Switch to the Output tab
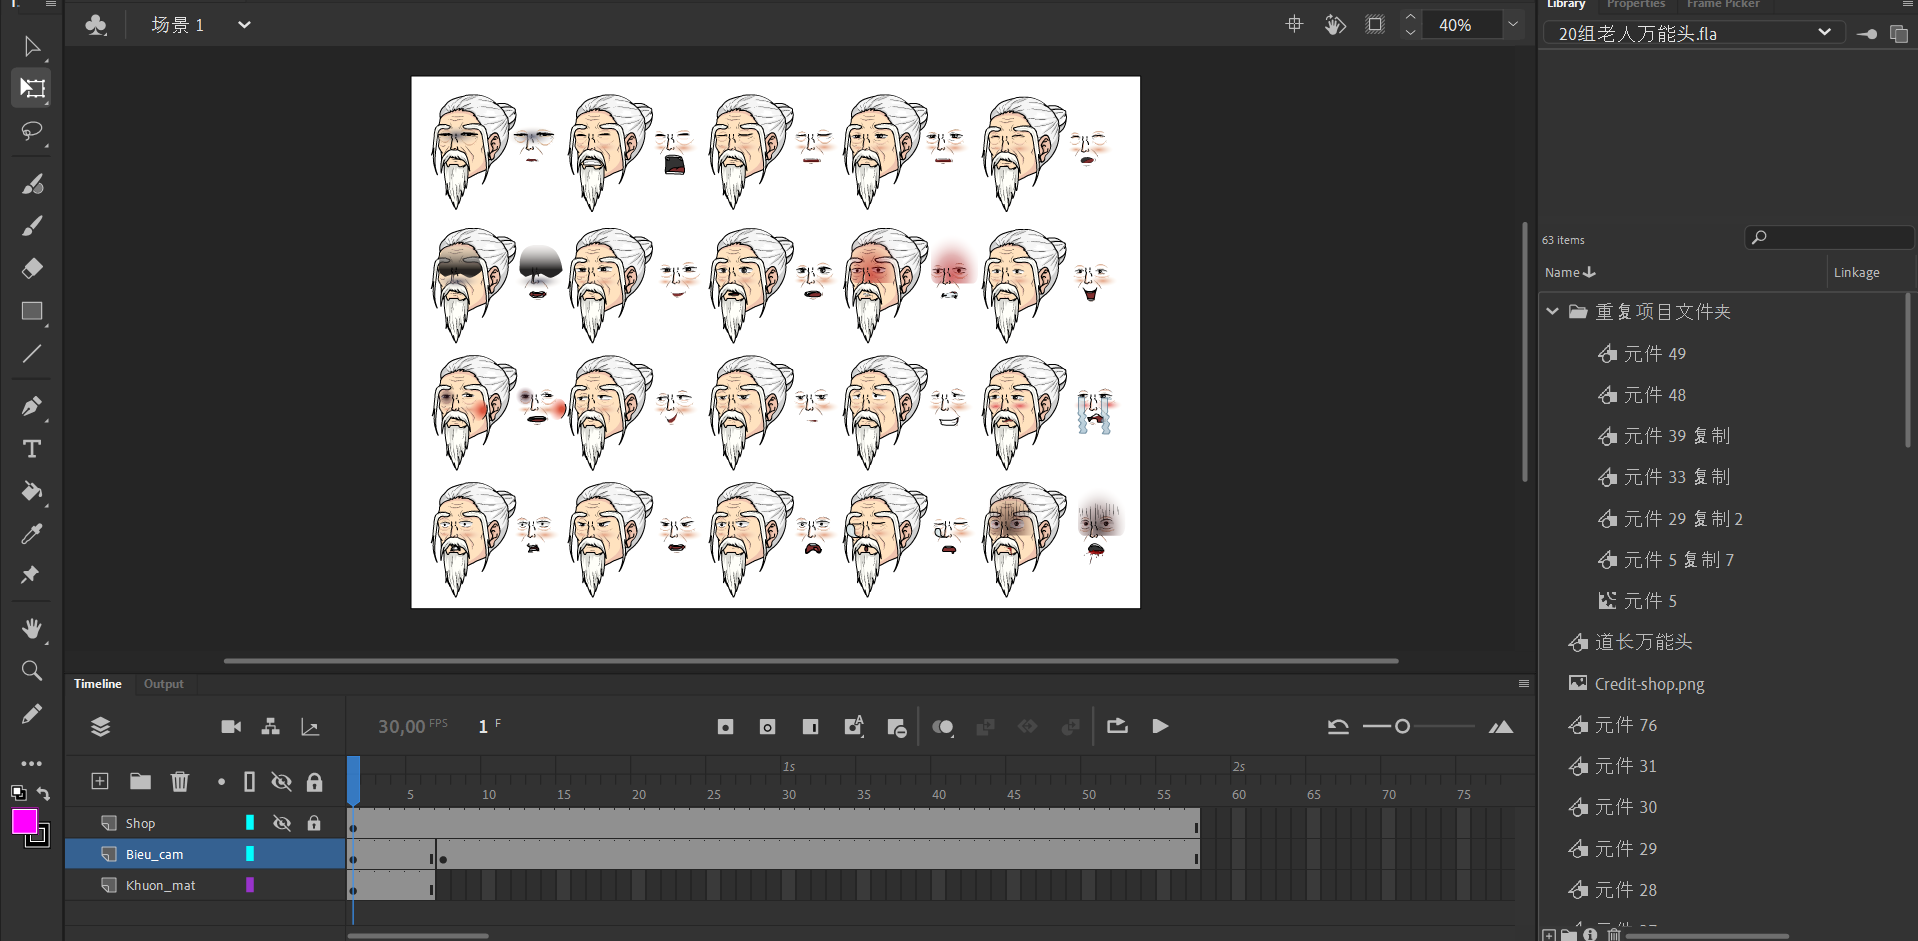The image size is (1918, 941). (x=163, y=684)
